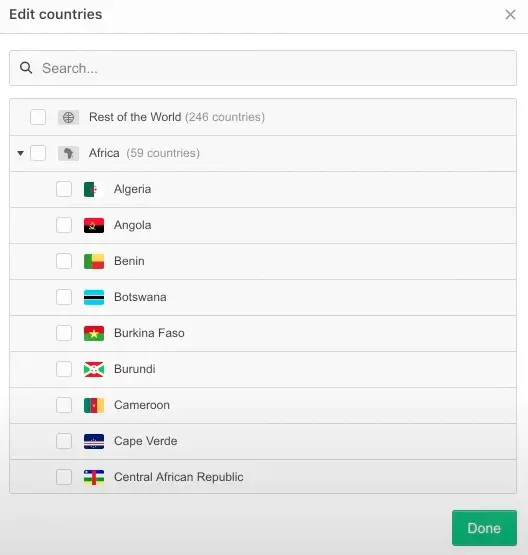
Task: Click the Botswana flag icon
Action: 94,297
